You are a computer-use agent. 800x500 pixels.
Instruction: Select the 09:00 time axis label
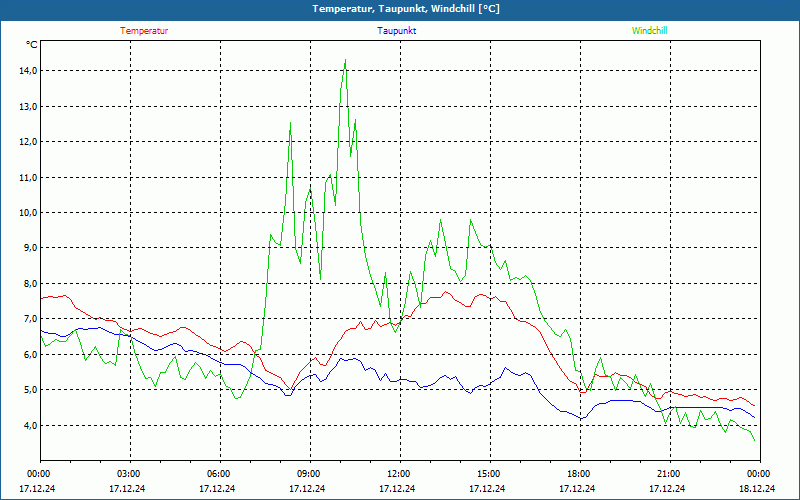coord(309,474)
